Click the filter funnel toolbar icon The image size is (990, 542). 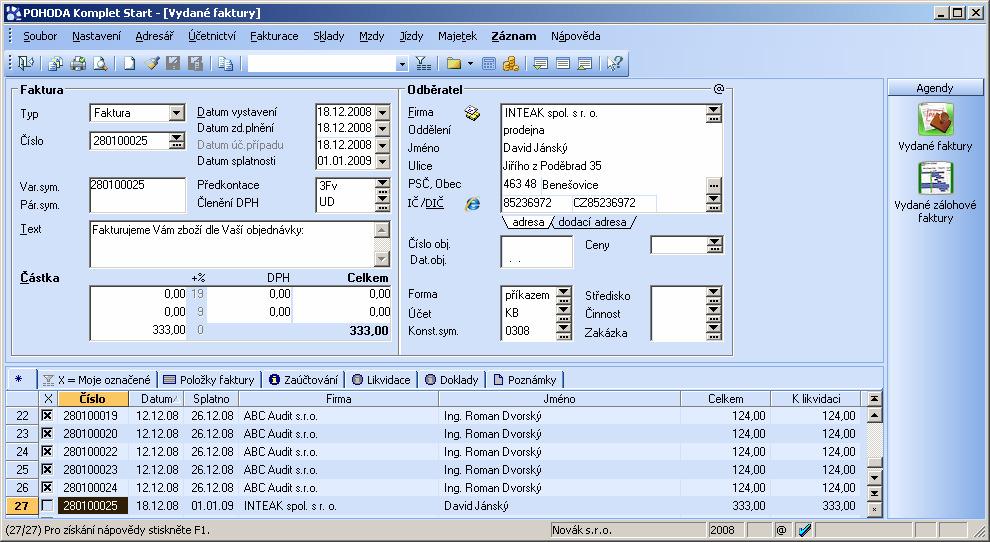click(x=423, y=63)
